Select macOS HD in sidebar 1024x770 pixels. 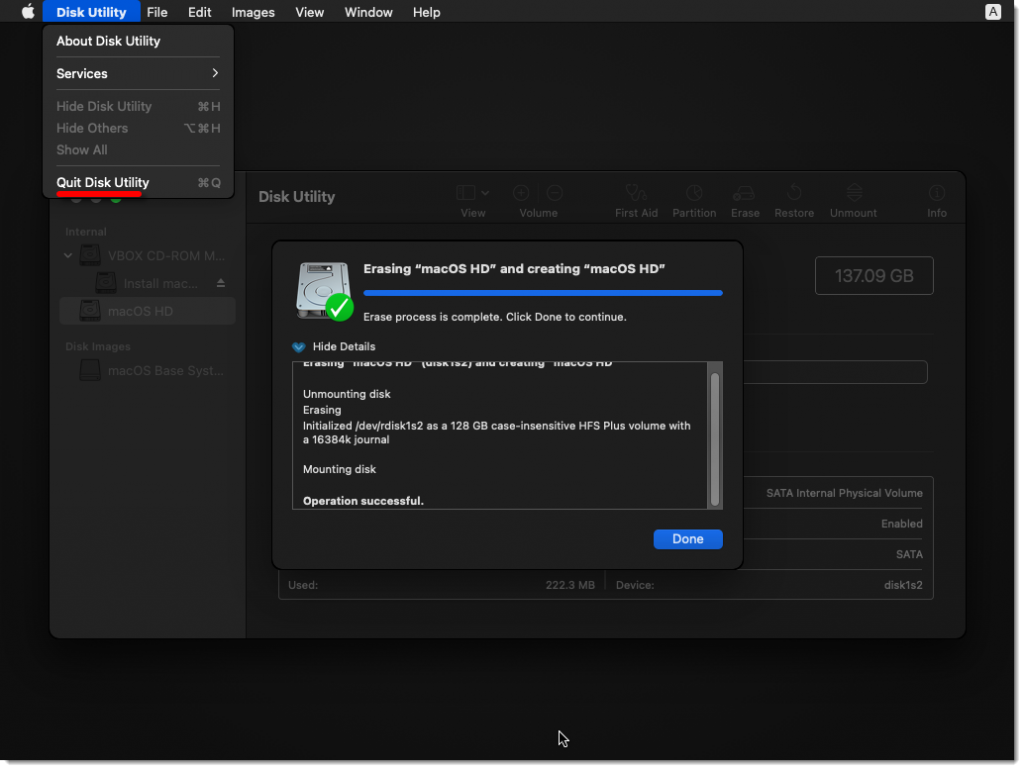[147, 311]
